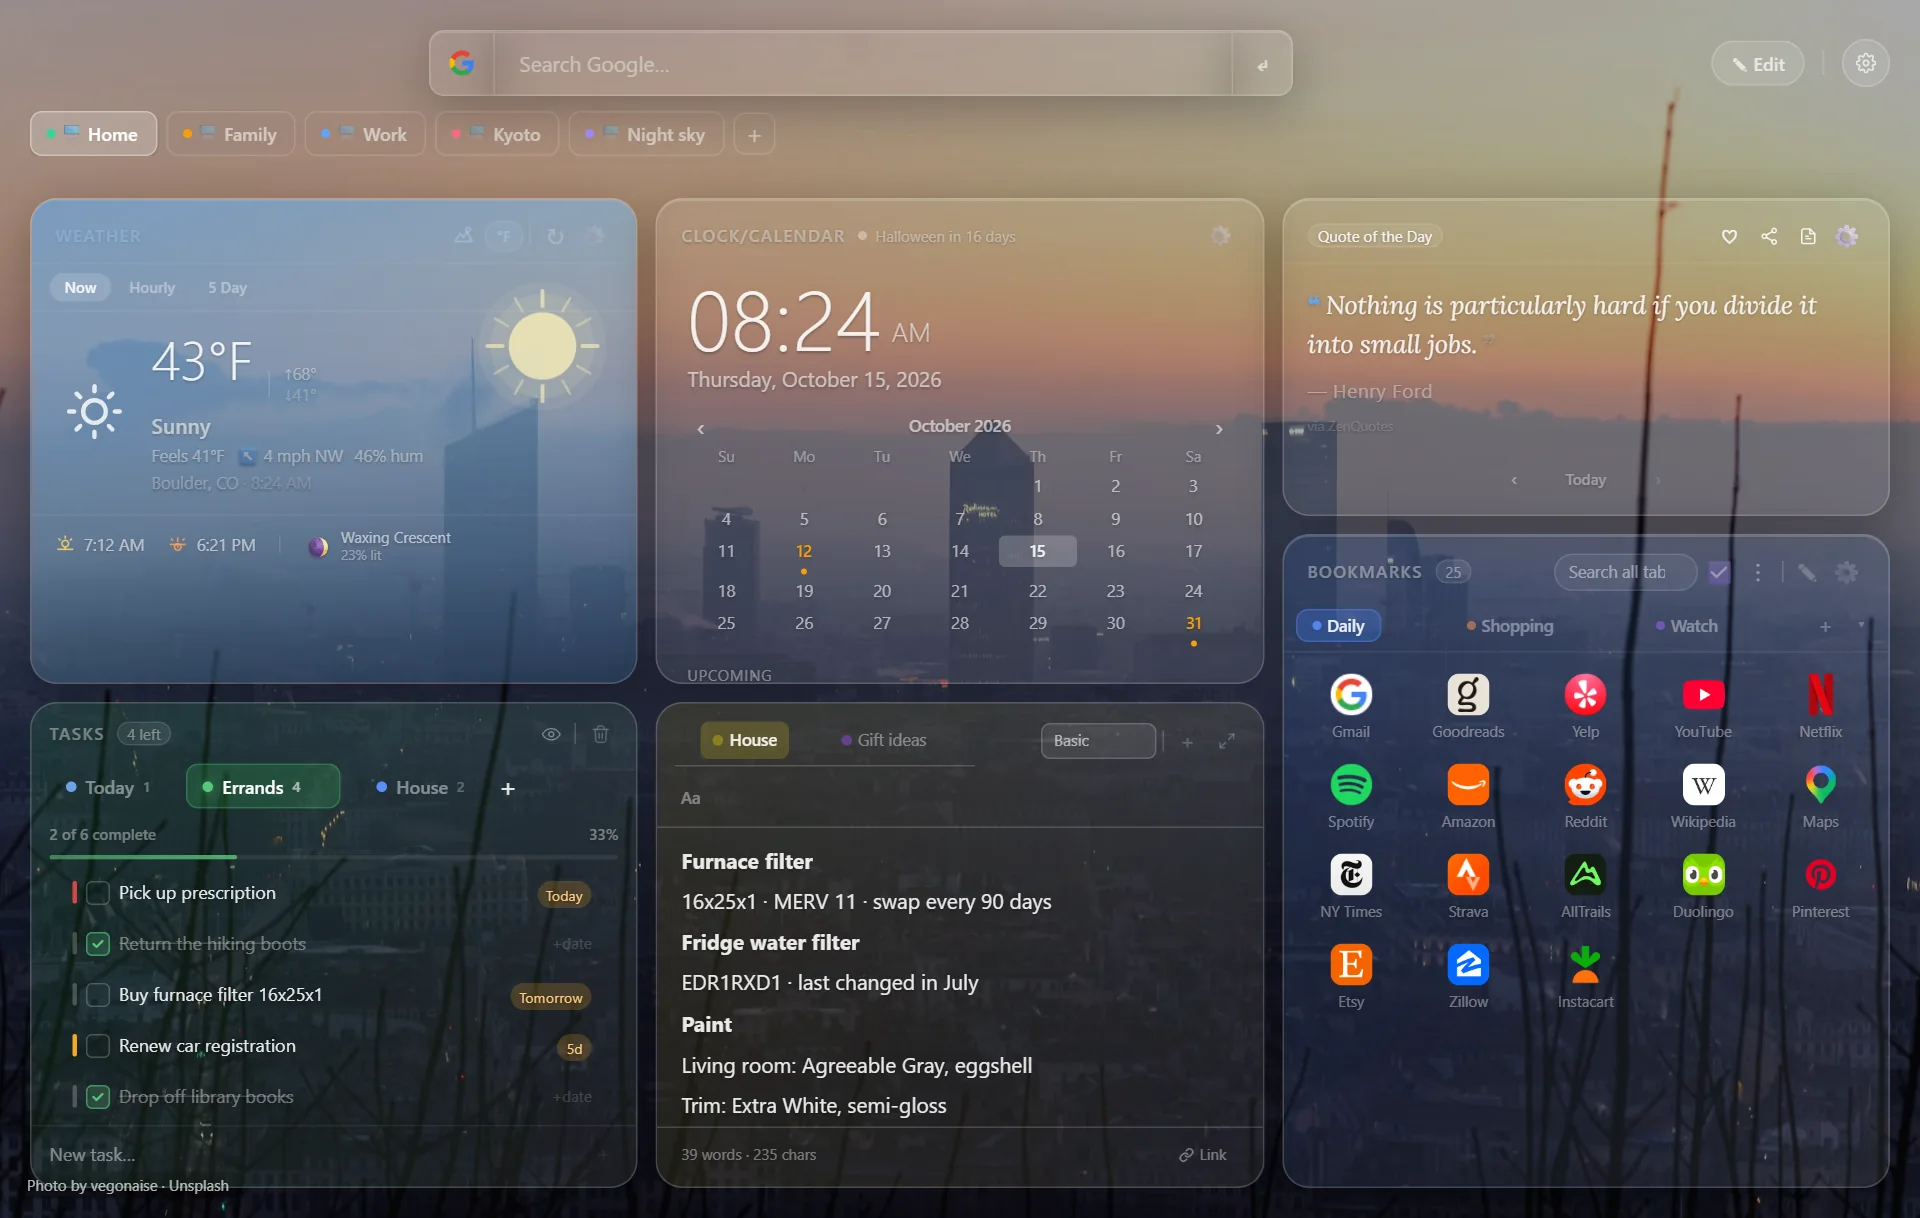The height and width of the screenshot is (1218, 1920).
Task: Go to the previous calendar month
Action: click(701, 429)
